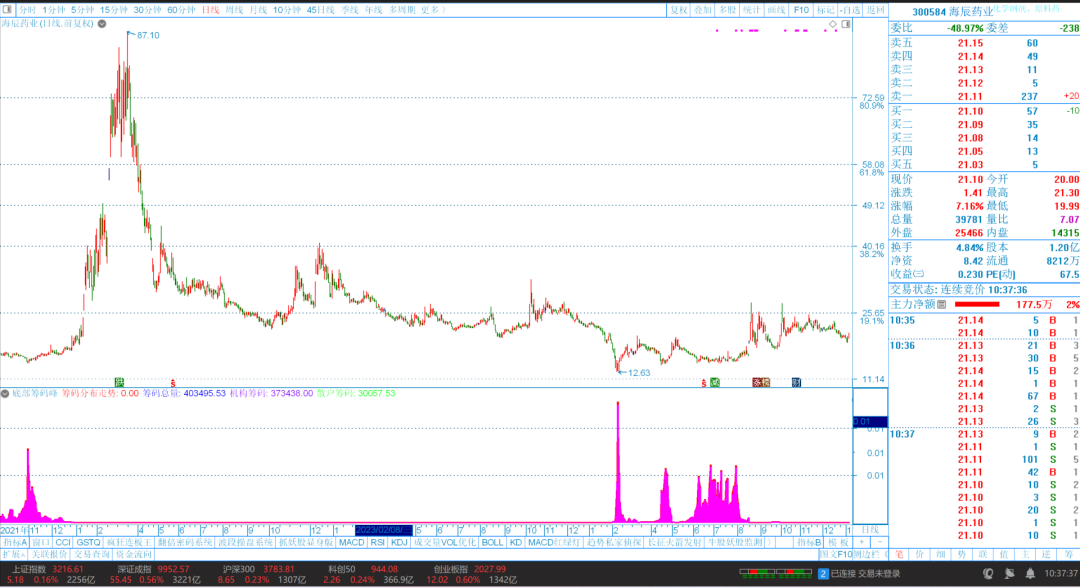Open 多股 multi-stock view

click(727, 10)
